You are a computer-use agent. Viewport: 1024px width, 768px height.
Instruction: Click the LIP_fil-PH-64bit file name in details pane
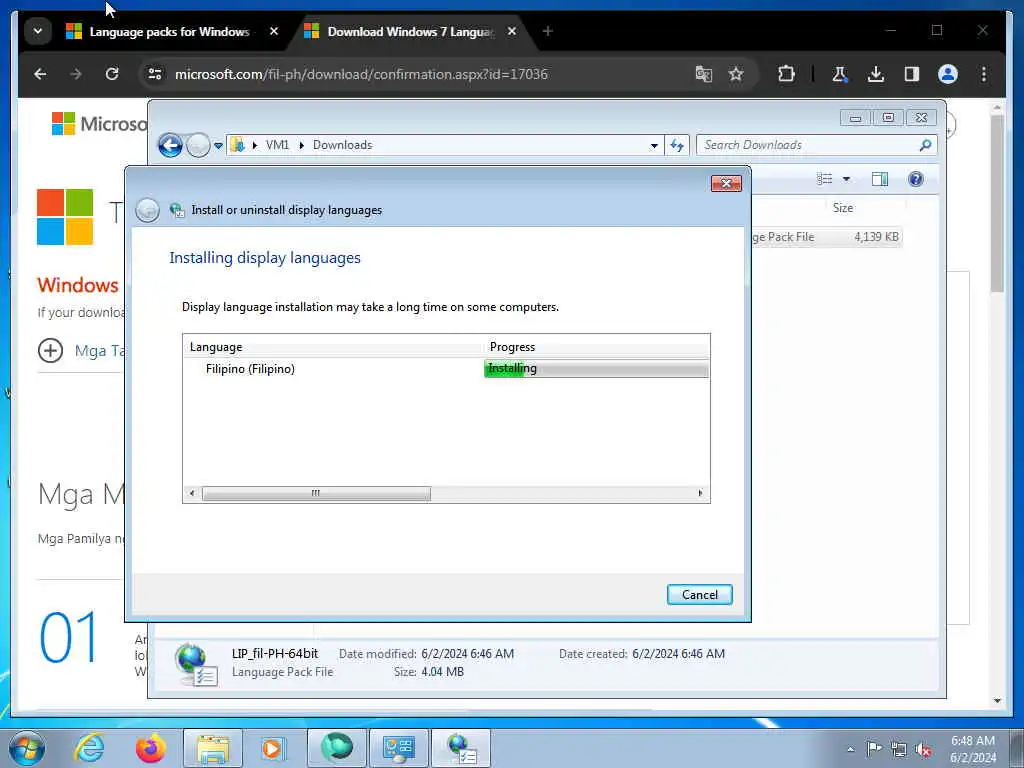[275, 653]
